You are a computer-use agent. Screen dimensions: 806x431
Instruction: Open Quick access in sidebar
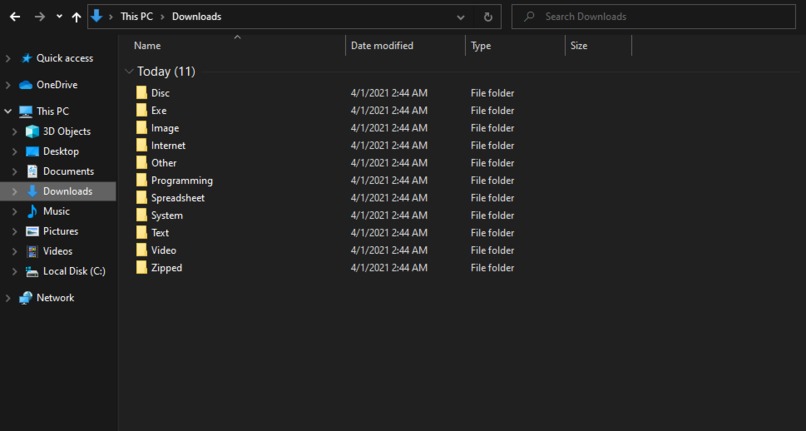(x=65, y=58)
